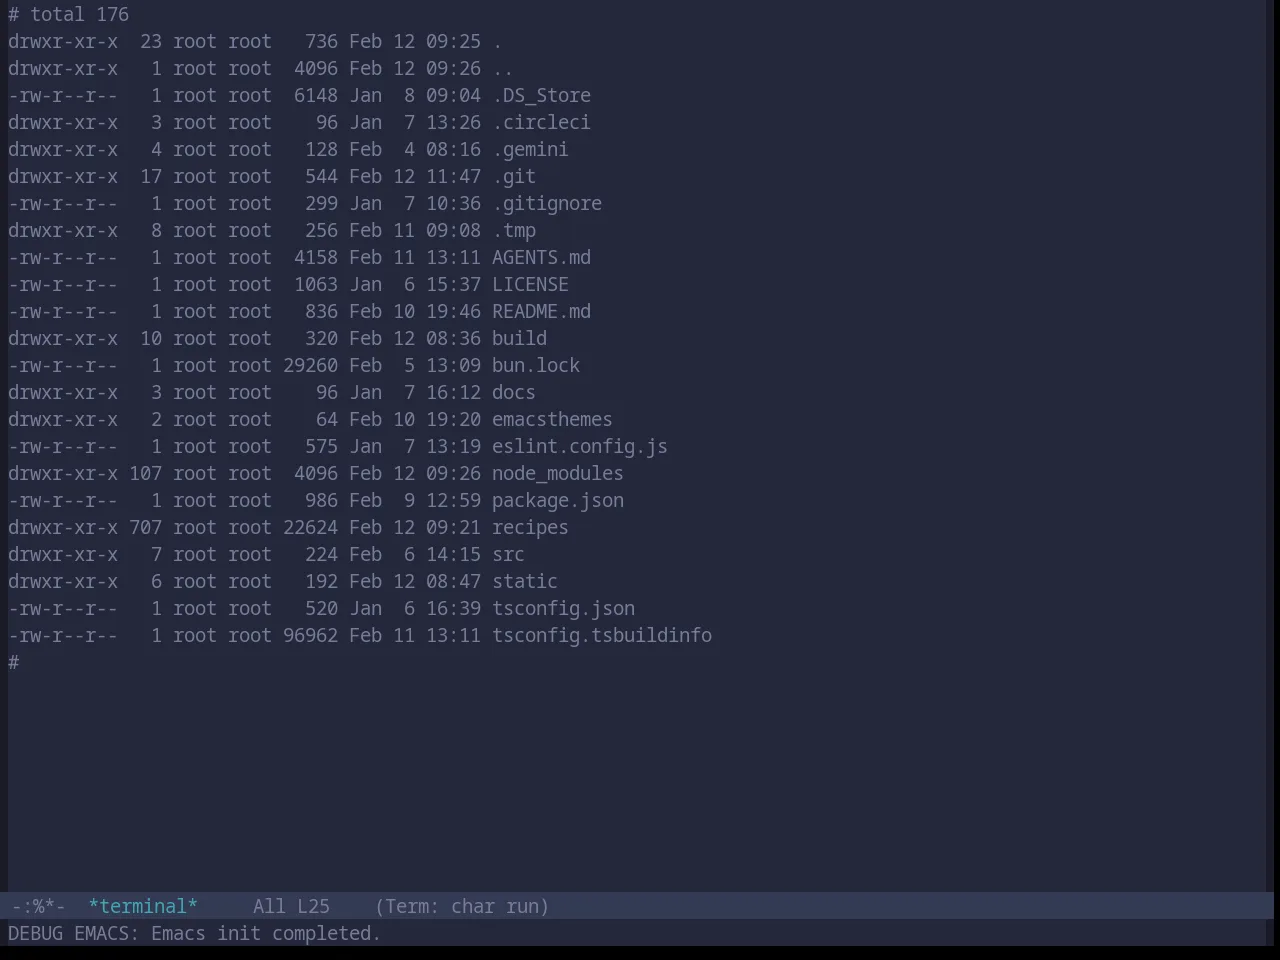The width and height of the screenshot is (1280, 960).
Task: Click the .gitignore file name
Action: point(547,203)
